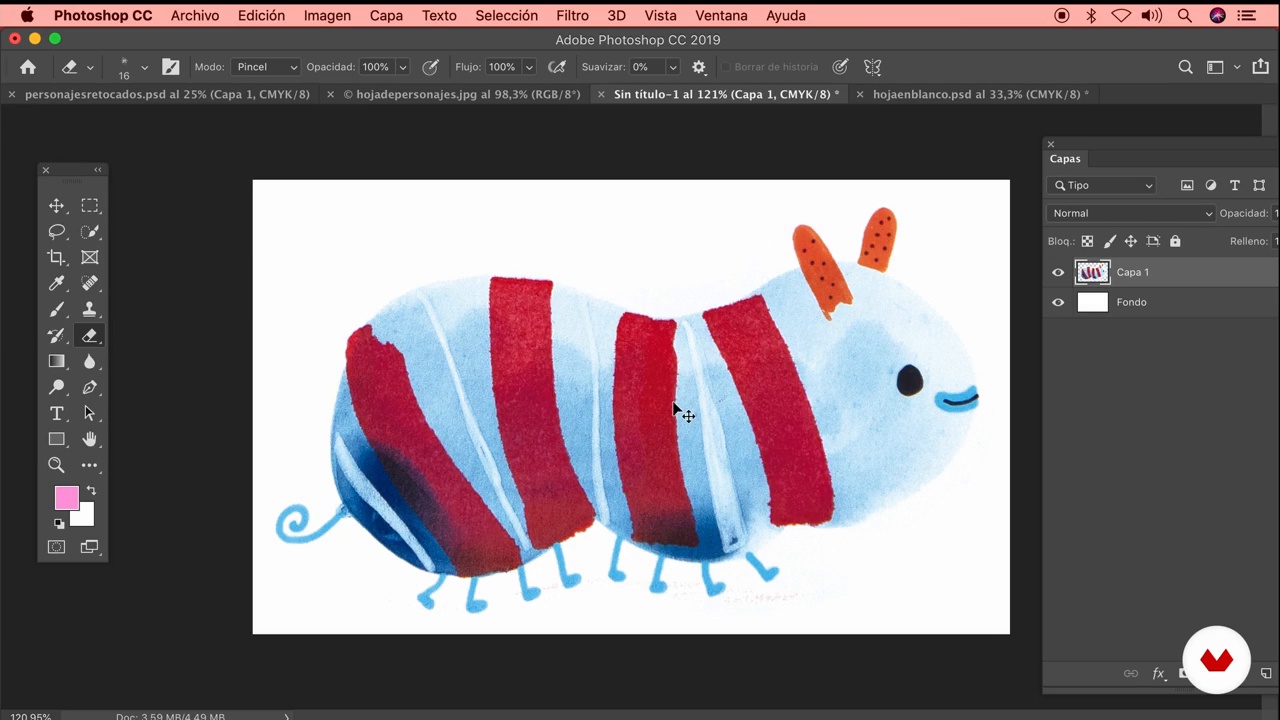Open the smoothing options gear
Viewport: 1280px width, 720px height.
(699, 67)
